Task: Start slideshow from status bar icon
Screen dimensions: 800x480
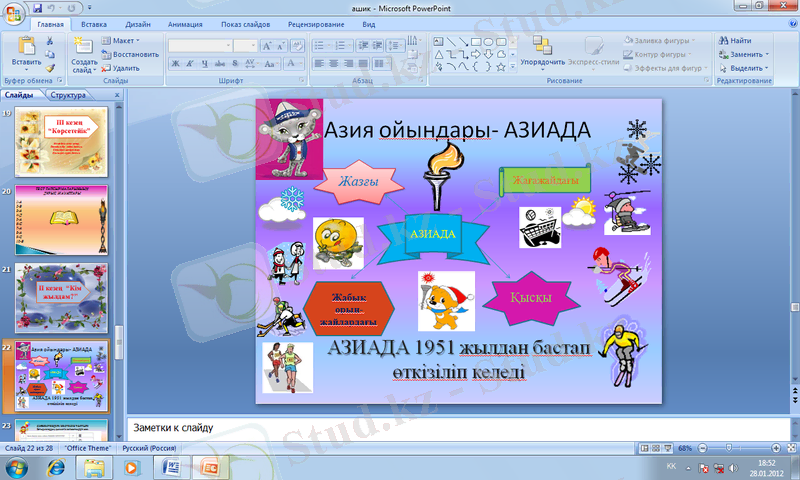Action: 667,448
